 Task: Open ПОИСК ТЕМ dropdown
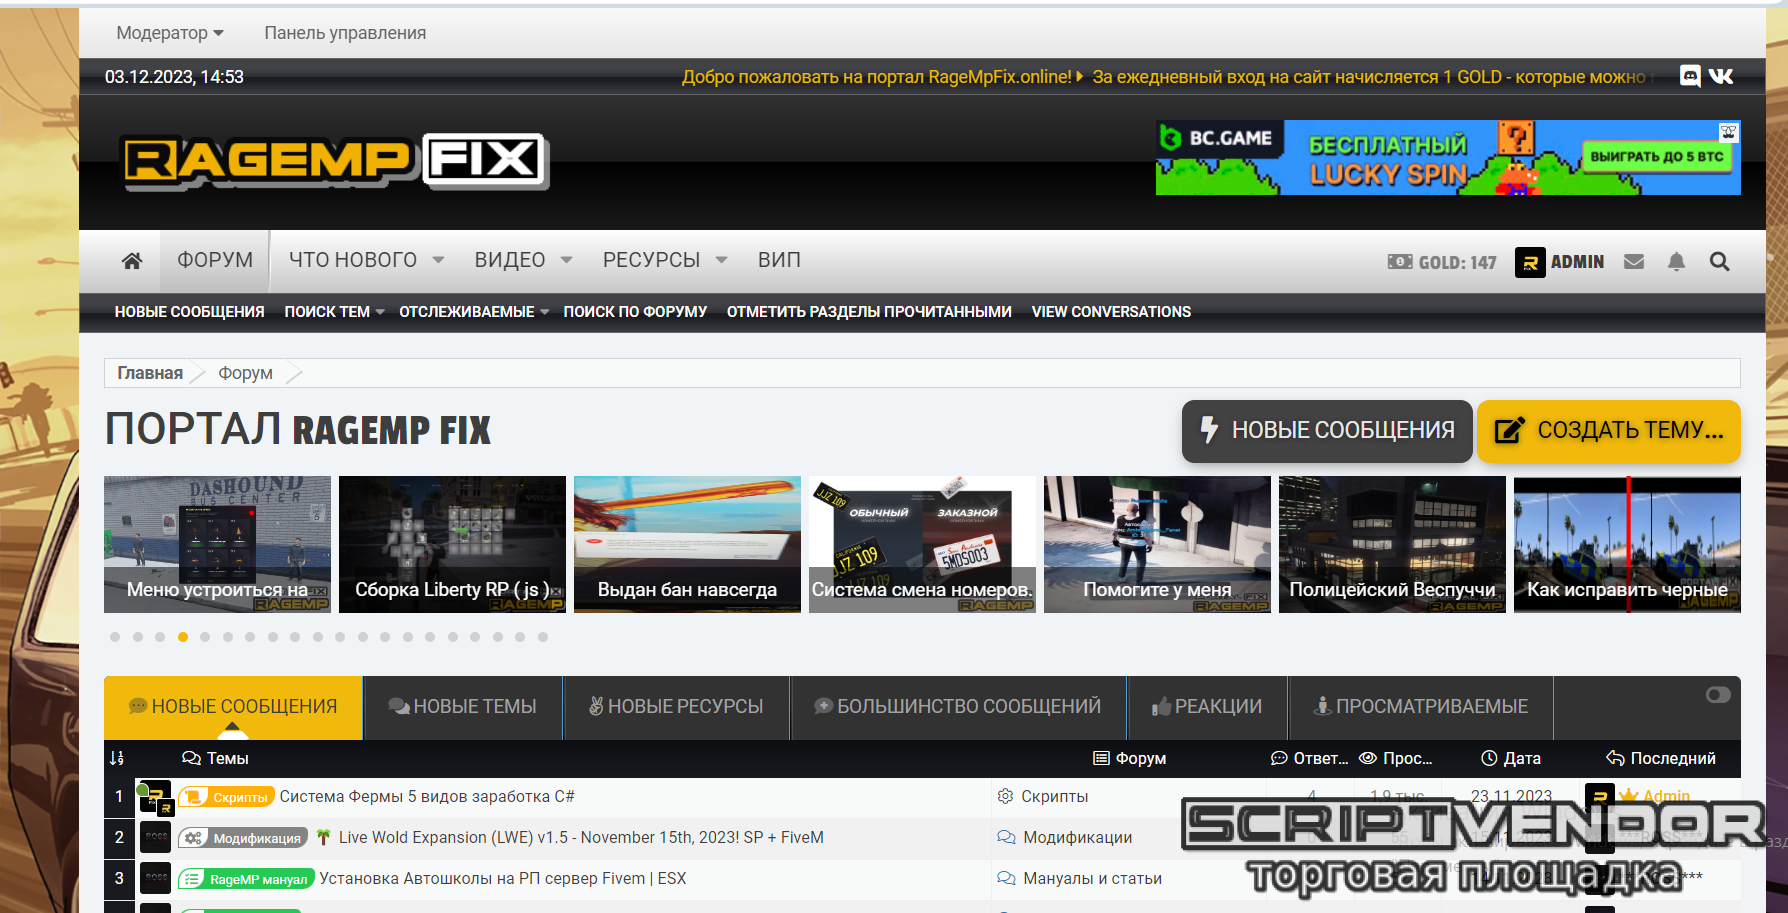click(334, 312)
